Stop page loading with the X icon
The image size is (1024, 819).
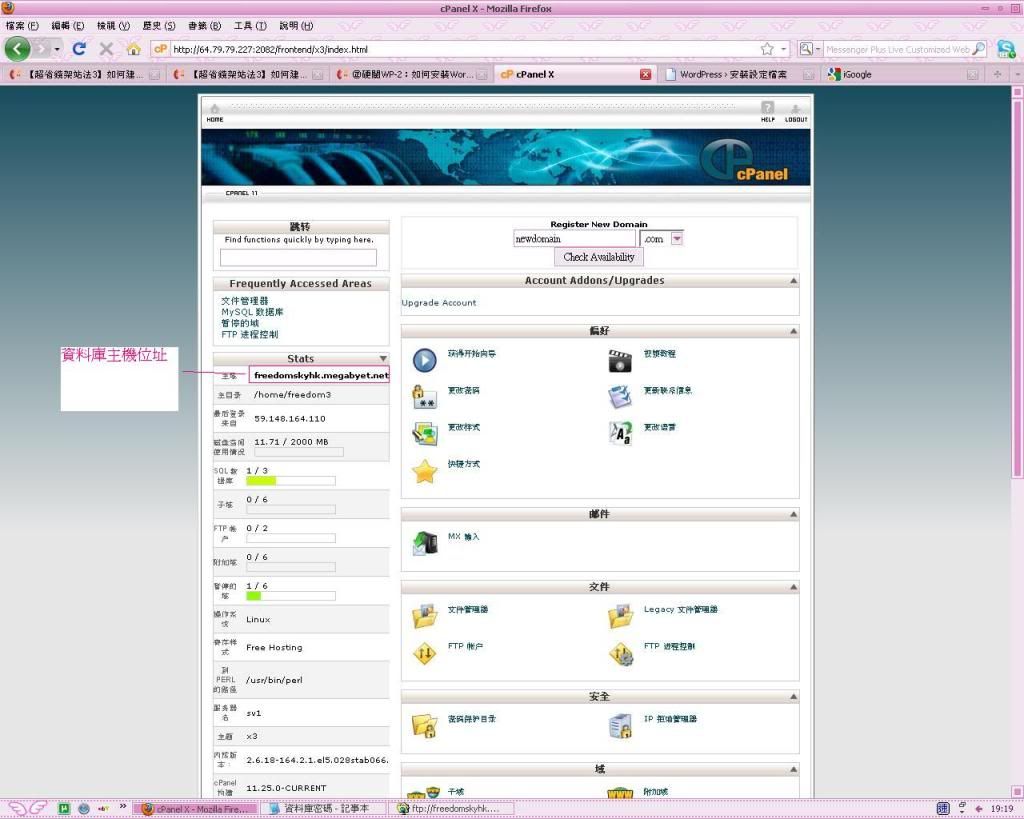106,49
